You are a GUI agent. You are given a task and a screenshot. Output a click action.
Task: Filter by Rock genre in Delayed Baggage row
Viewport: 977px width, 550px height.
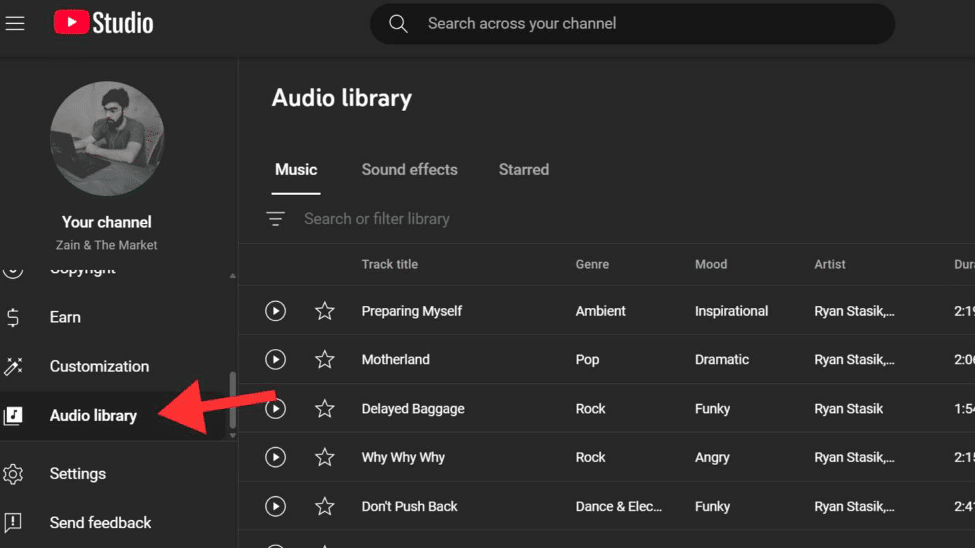point(590,409)
